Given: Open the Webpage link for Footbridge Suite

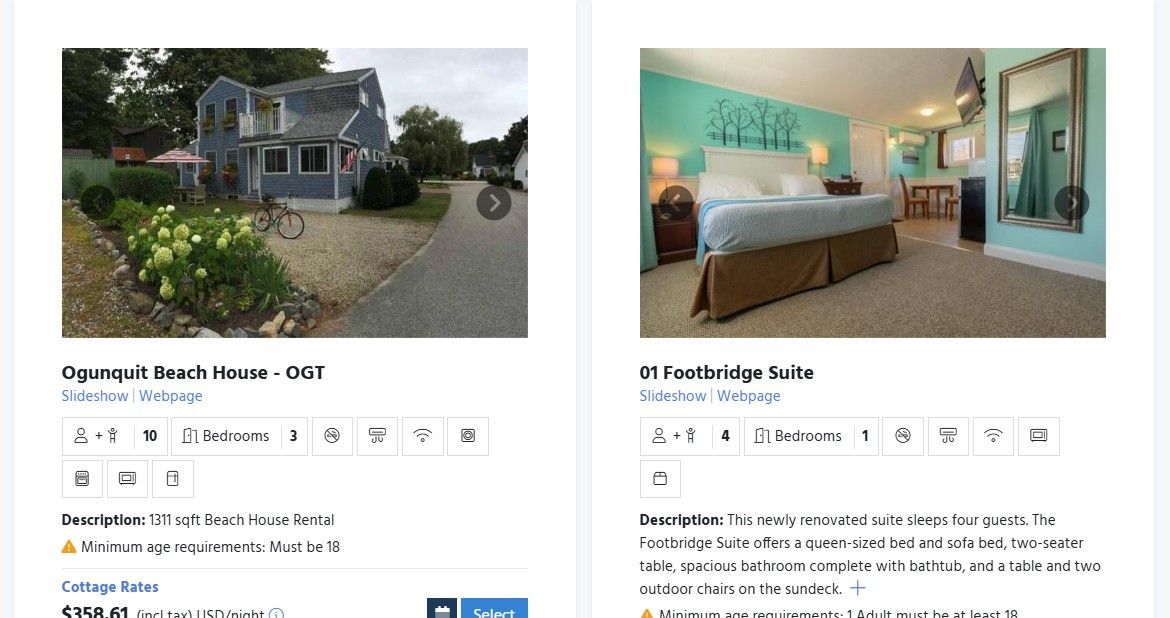Looking at the screenshot, I should (x=749, y=396).
